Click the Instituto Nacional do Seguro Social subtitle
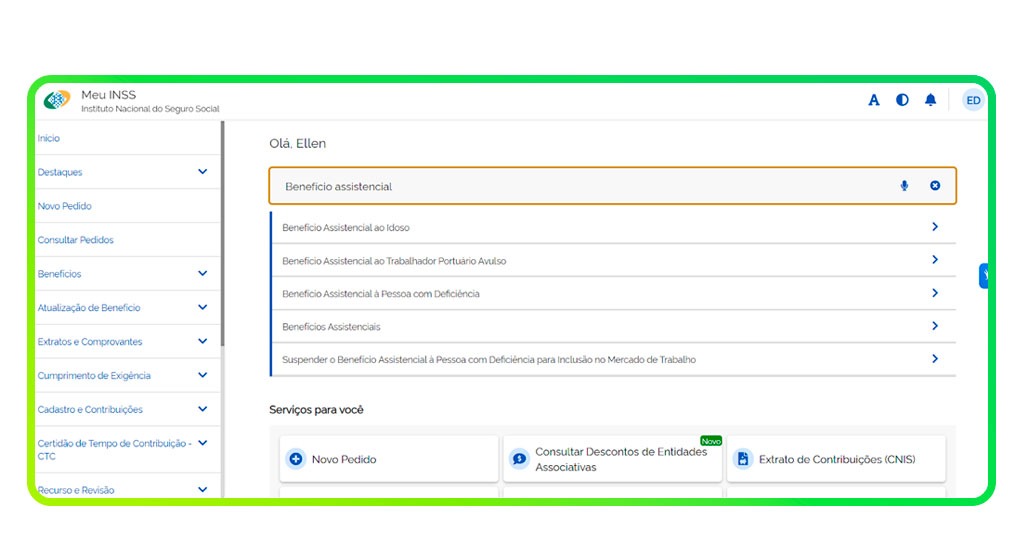The width and height of the screenshot is (1024, 536). coord(150,109)
